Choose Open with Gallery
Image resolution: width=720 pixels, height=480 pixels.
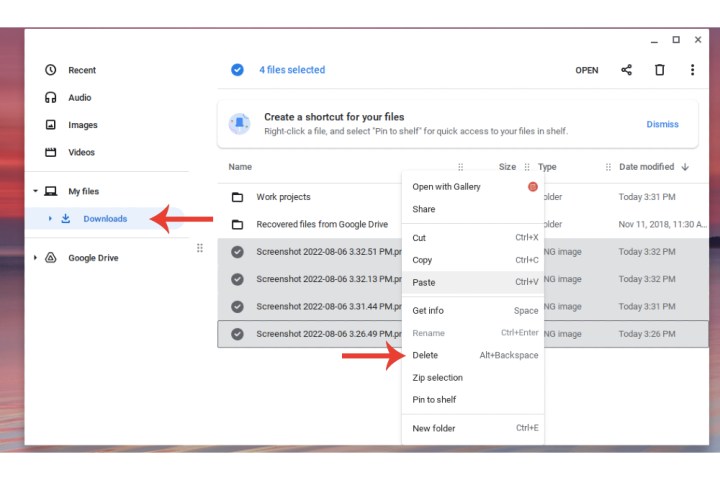[473, 186]
